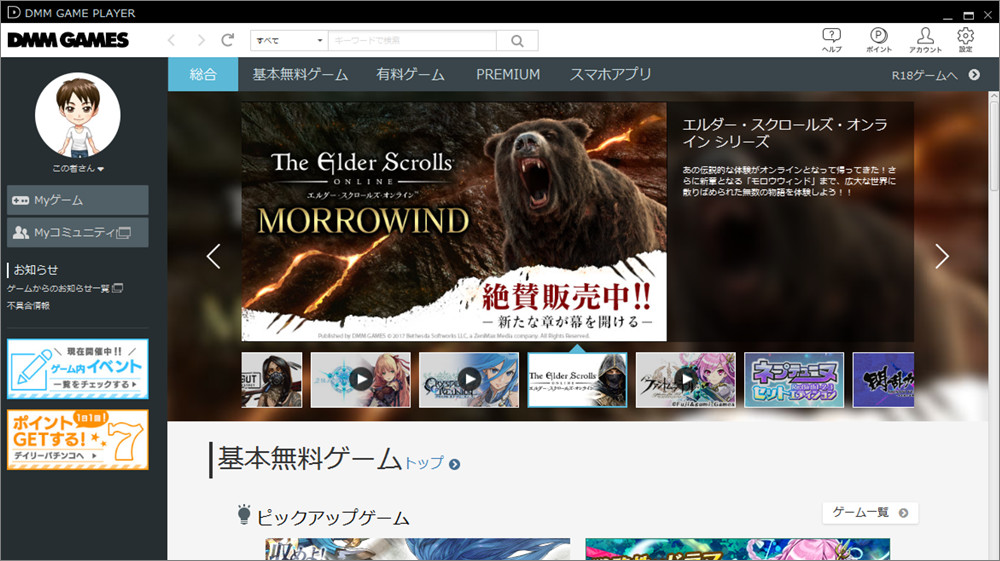The width and height of the screenshot is (1000, 561).
Task: Click エルダー・スクロールズ・オンライン シリーズ title text
Action: tap(785, 133)
